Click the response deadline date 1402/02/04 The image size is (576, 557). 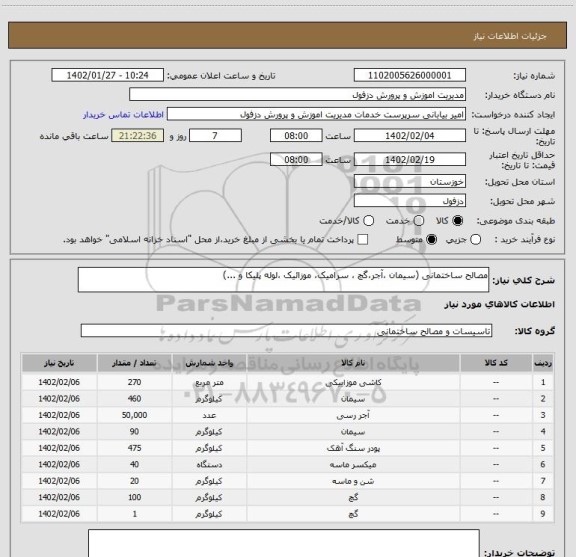(410, 136)
